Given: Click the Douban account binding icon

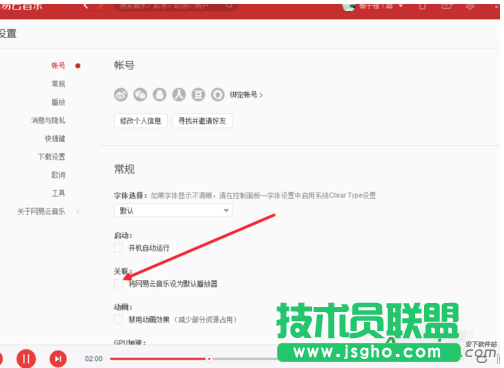Looking at the screenshot, I should [198, 95].
